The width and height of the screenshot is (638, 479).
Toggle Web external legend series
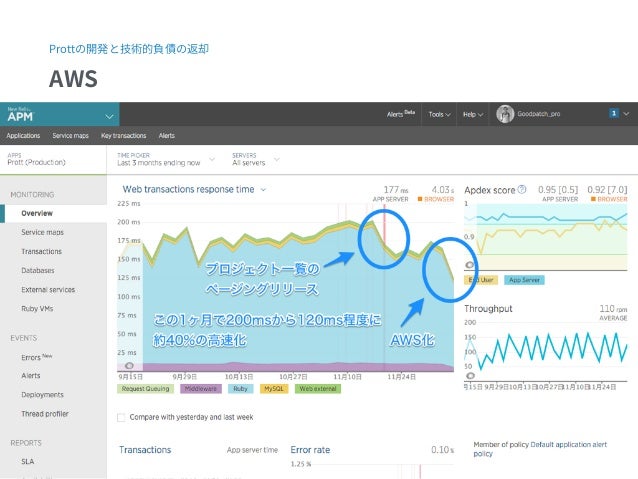click(318, 389)
